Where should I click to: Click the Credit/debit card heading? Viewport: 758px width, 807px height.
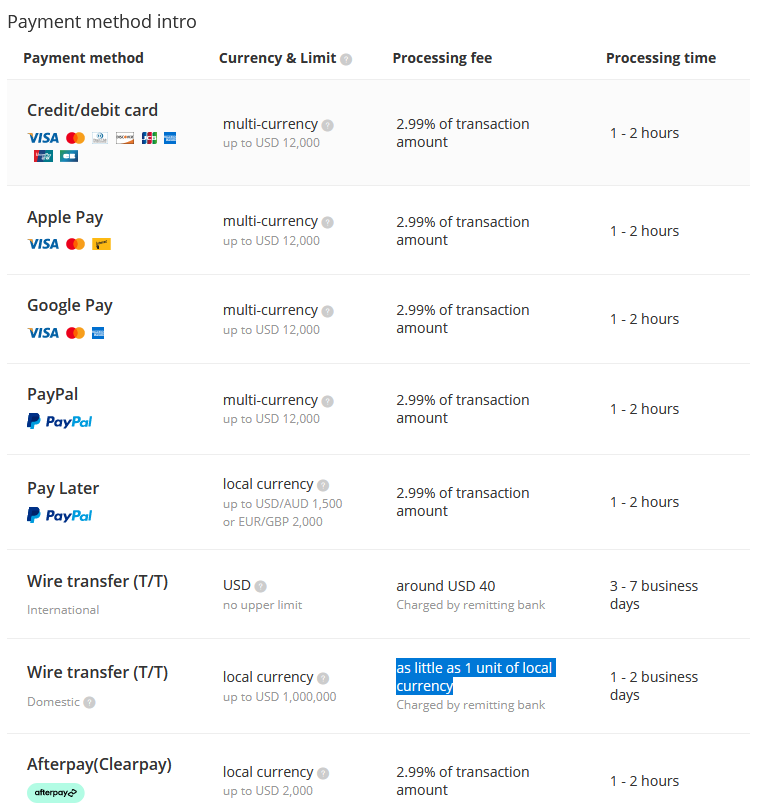(92, 110)
